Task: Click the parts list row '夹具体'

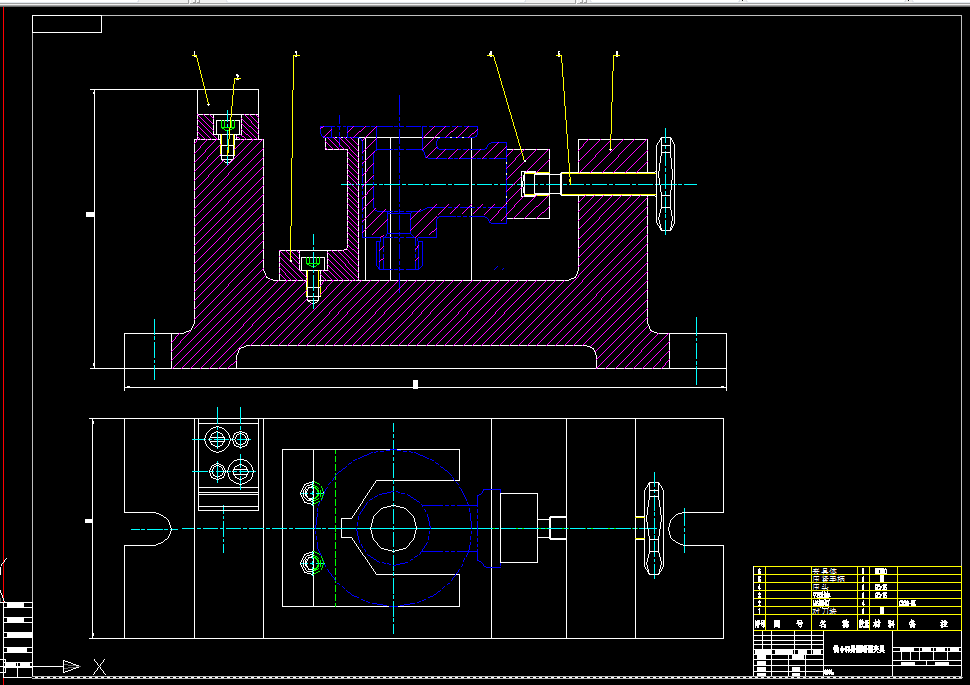Action: 857,571
